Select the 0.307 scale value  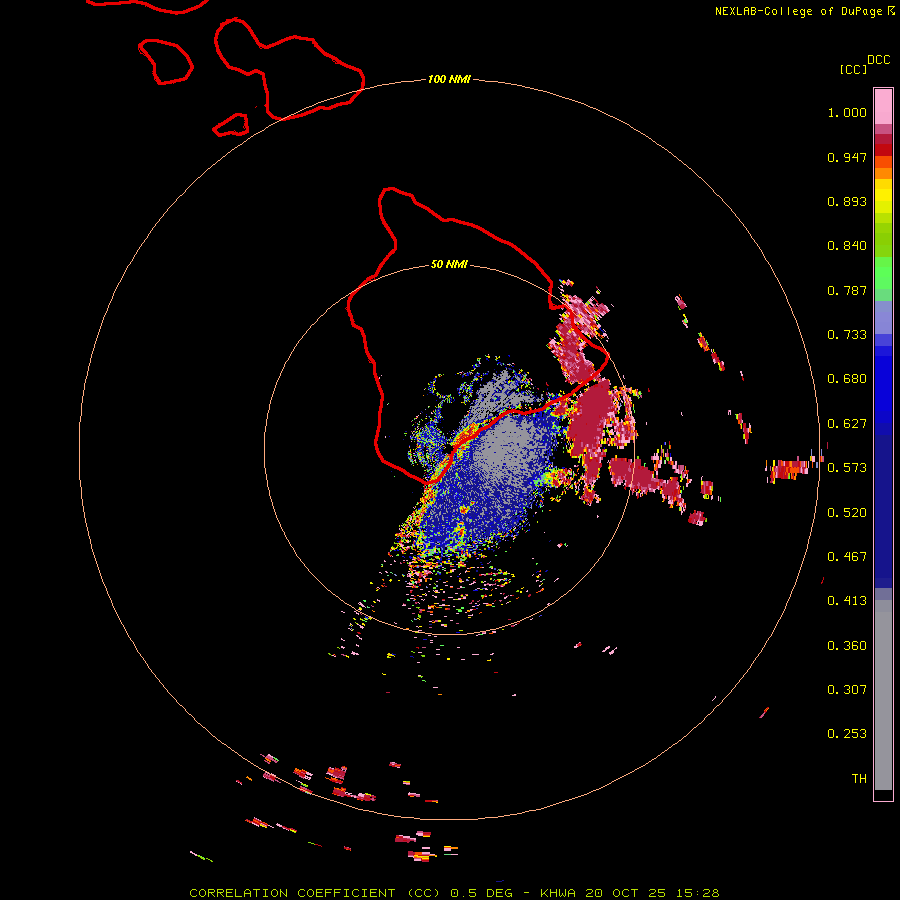tap(847, 690)
